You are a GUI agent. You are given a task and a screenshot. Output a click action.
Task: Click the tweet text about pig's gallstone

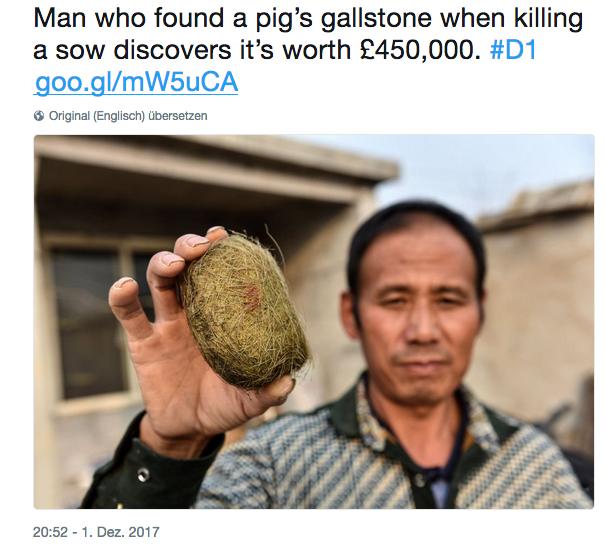click(308, 34)
